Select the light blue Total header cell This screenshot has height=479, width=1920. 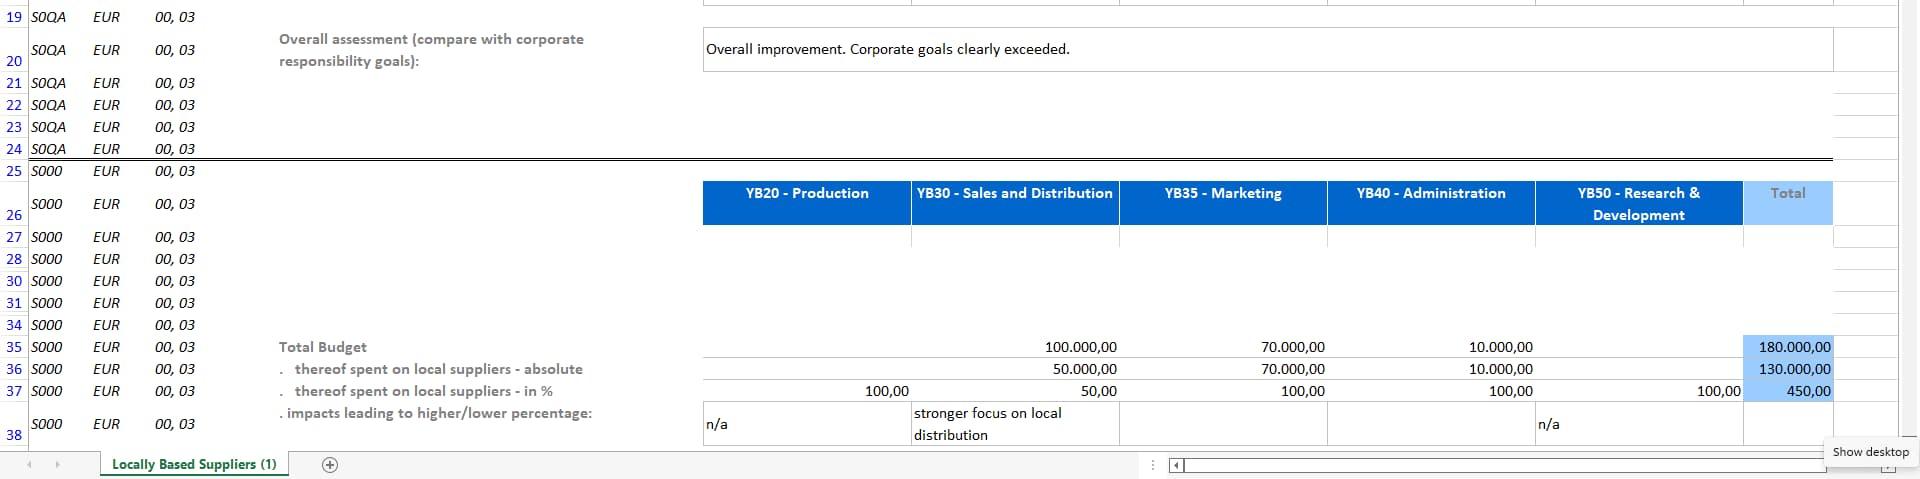tap(1787, 203)
